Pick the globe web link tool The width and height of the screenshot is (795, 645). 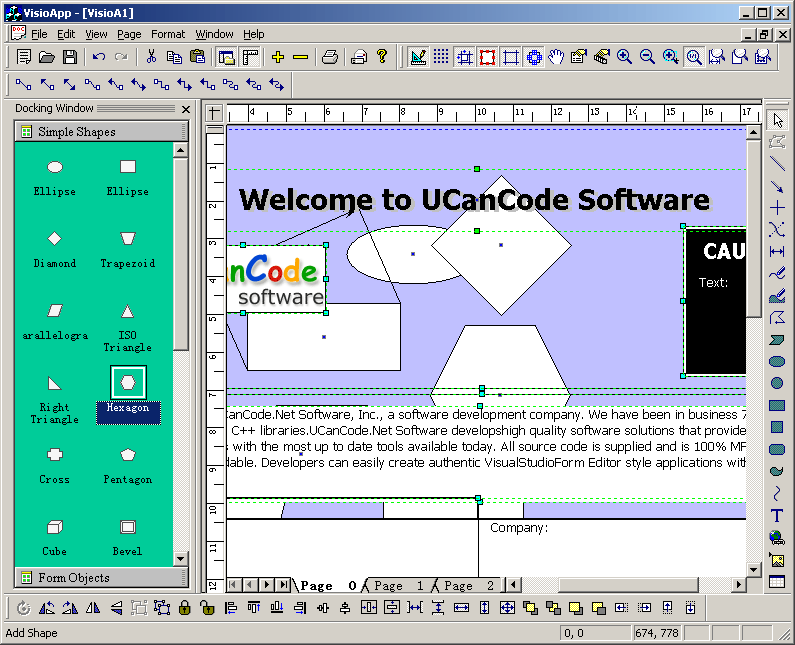(777, 538)
